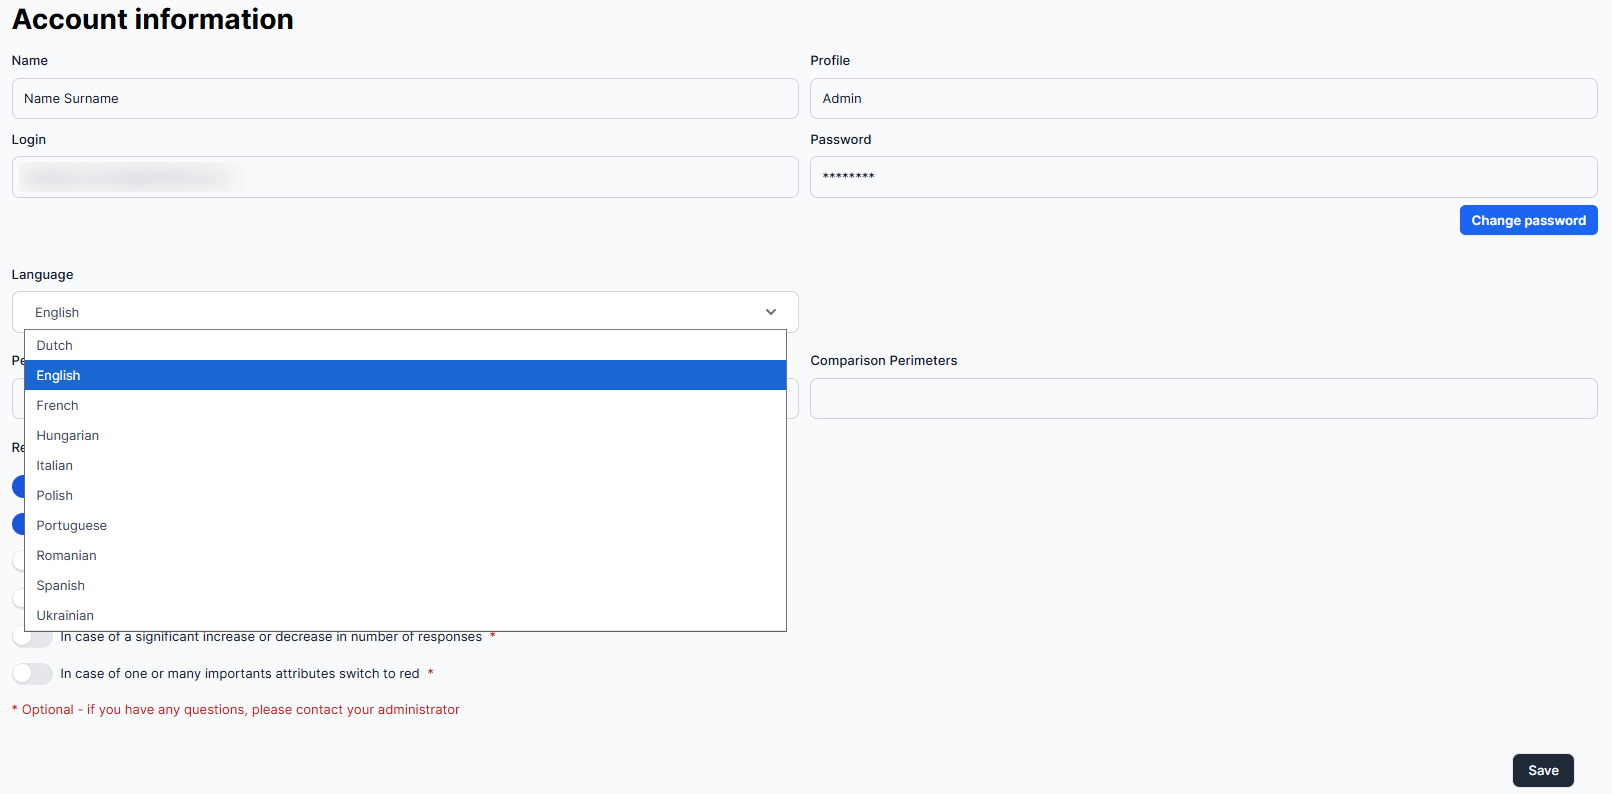The height and width of the screenshot is (794, 1612).
Task: Click the Save button
Action: (1542, 770)
